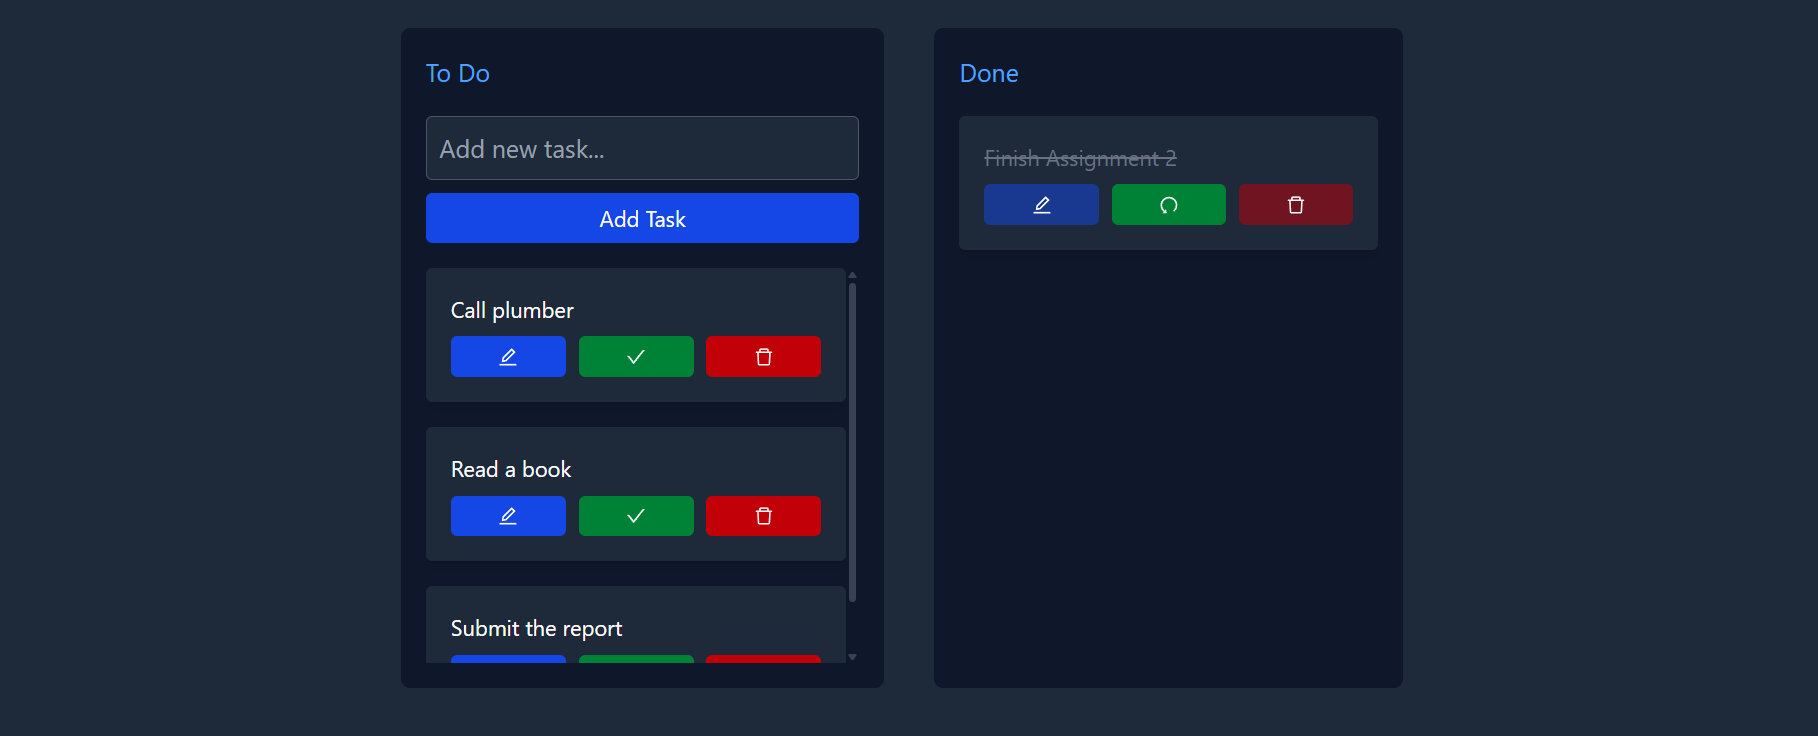The height and width of the screenshot is (736, 1818).
Task: Edit the Call plumber task
Action: 508,357
